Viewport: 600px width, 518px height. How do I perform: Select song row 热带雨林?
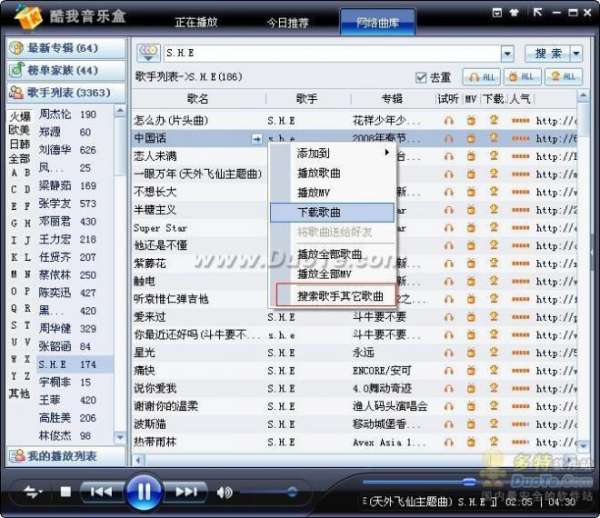click(354, 442)
